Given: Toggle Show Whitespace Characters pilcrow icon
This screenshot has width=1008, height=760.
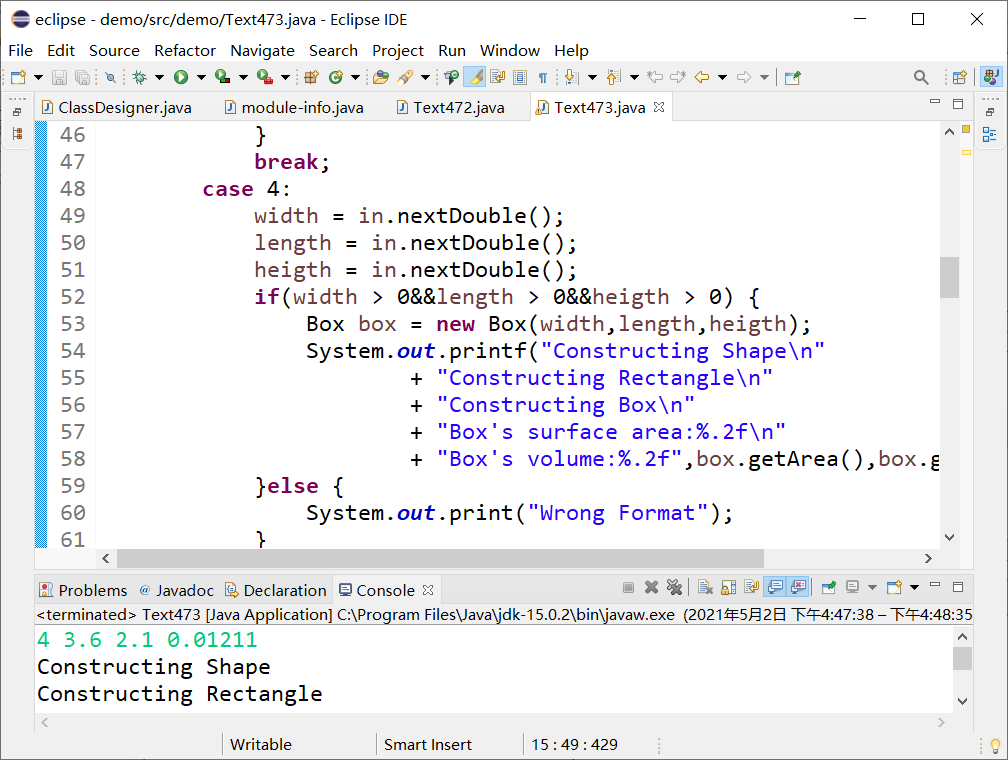Looking at the screenshot, I should [543, 78].
